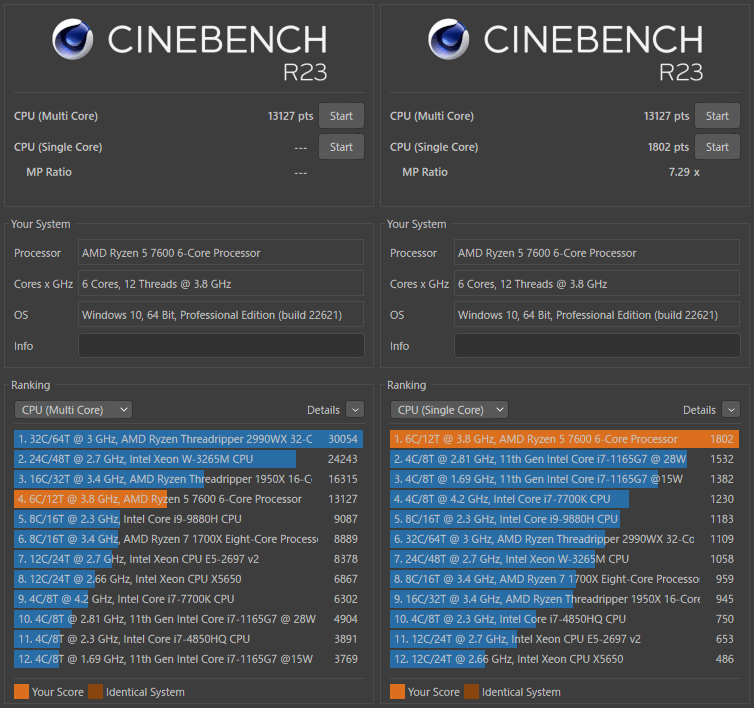This screenshot has height=708, width=754.
Task: Select Ryzen 7 1700X row scoring 8889
Action: tap(188, 539)
